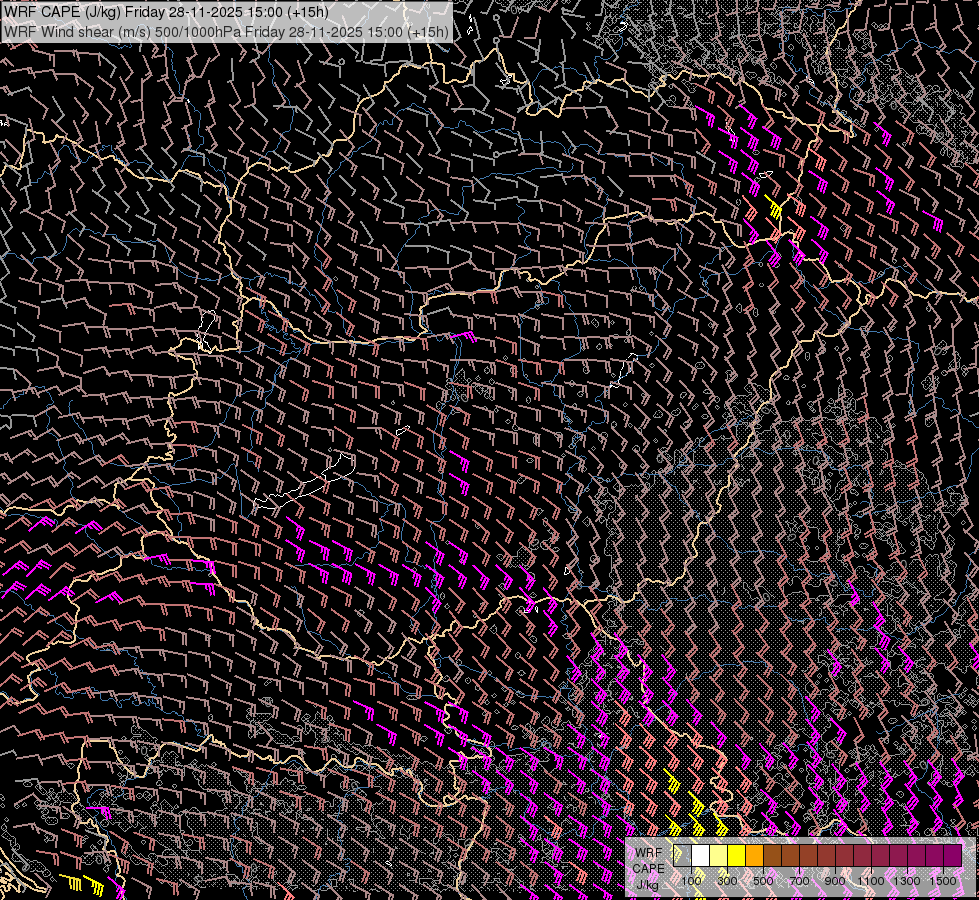Select the 500 tick label in legend
Image resolution: width=979 pixels, height=900 pixels.
[763, 881]
